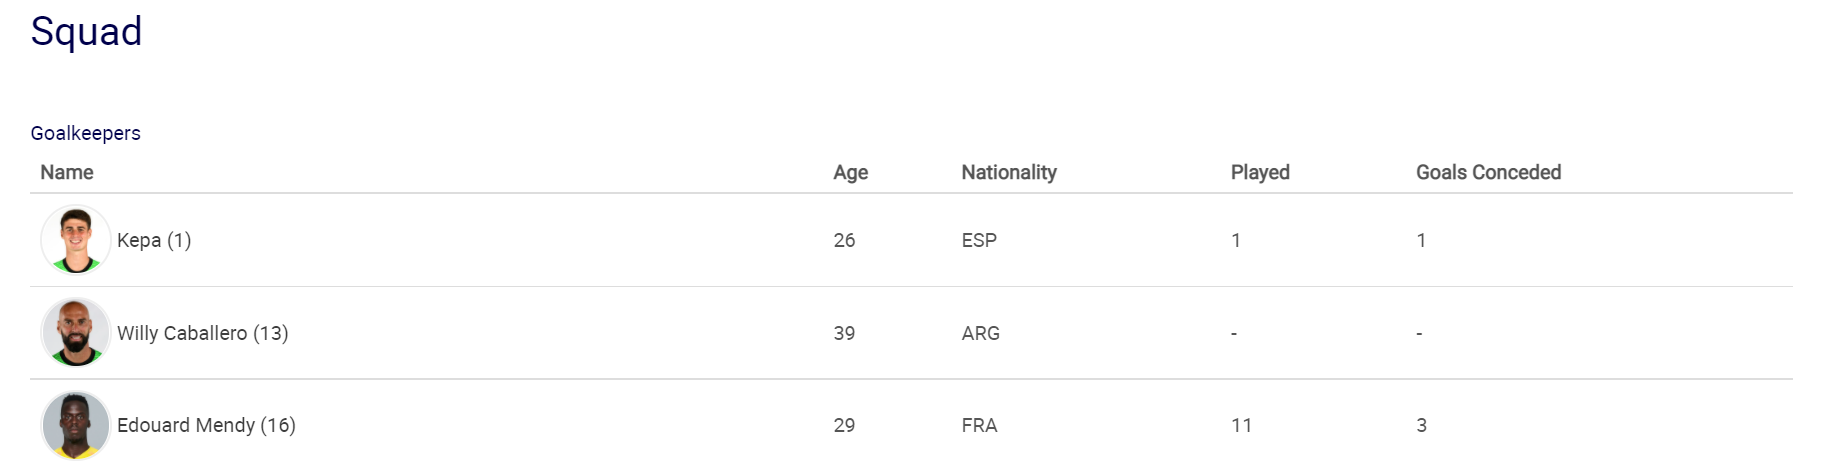Sort table by Age column header
The width and height of the screenshot is (1828, 471).
click(x=851, y=172)
